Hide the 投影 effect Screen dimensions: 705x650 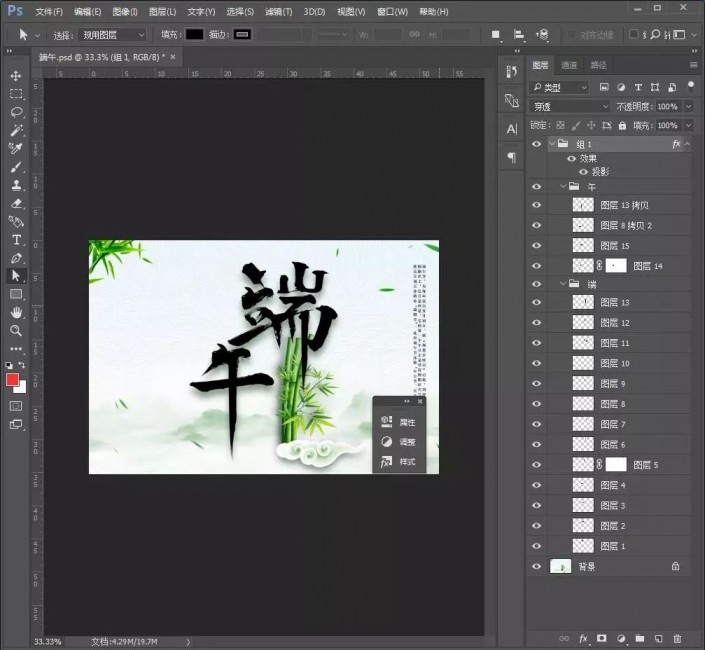tap(584, 172)
